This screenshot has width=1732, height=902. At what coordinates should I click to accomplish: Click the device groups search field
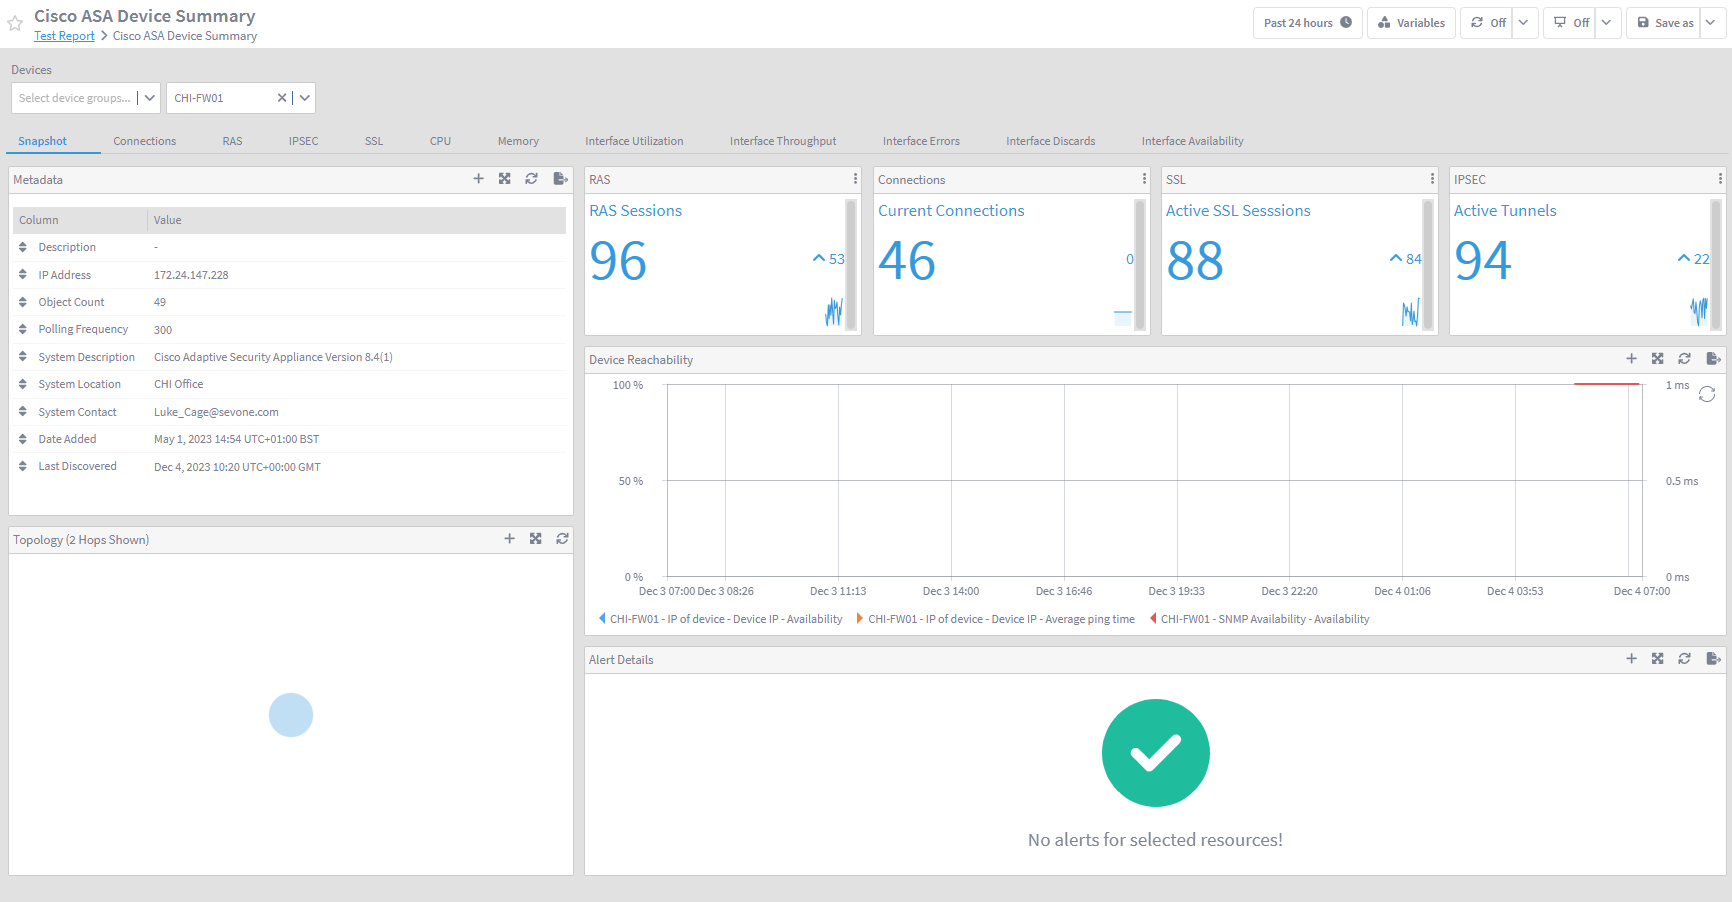point(74,98)
